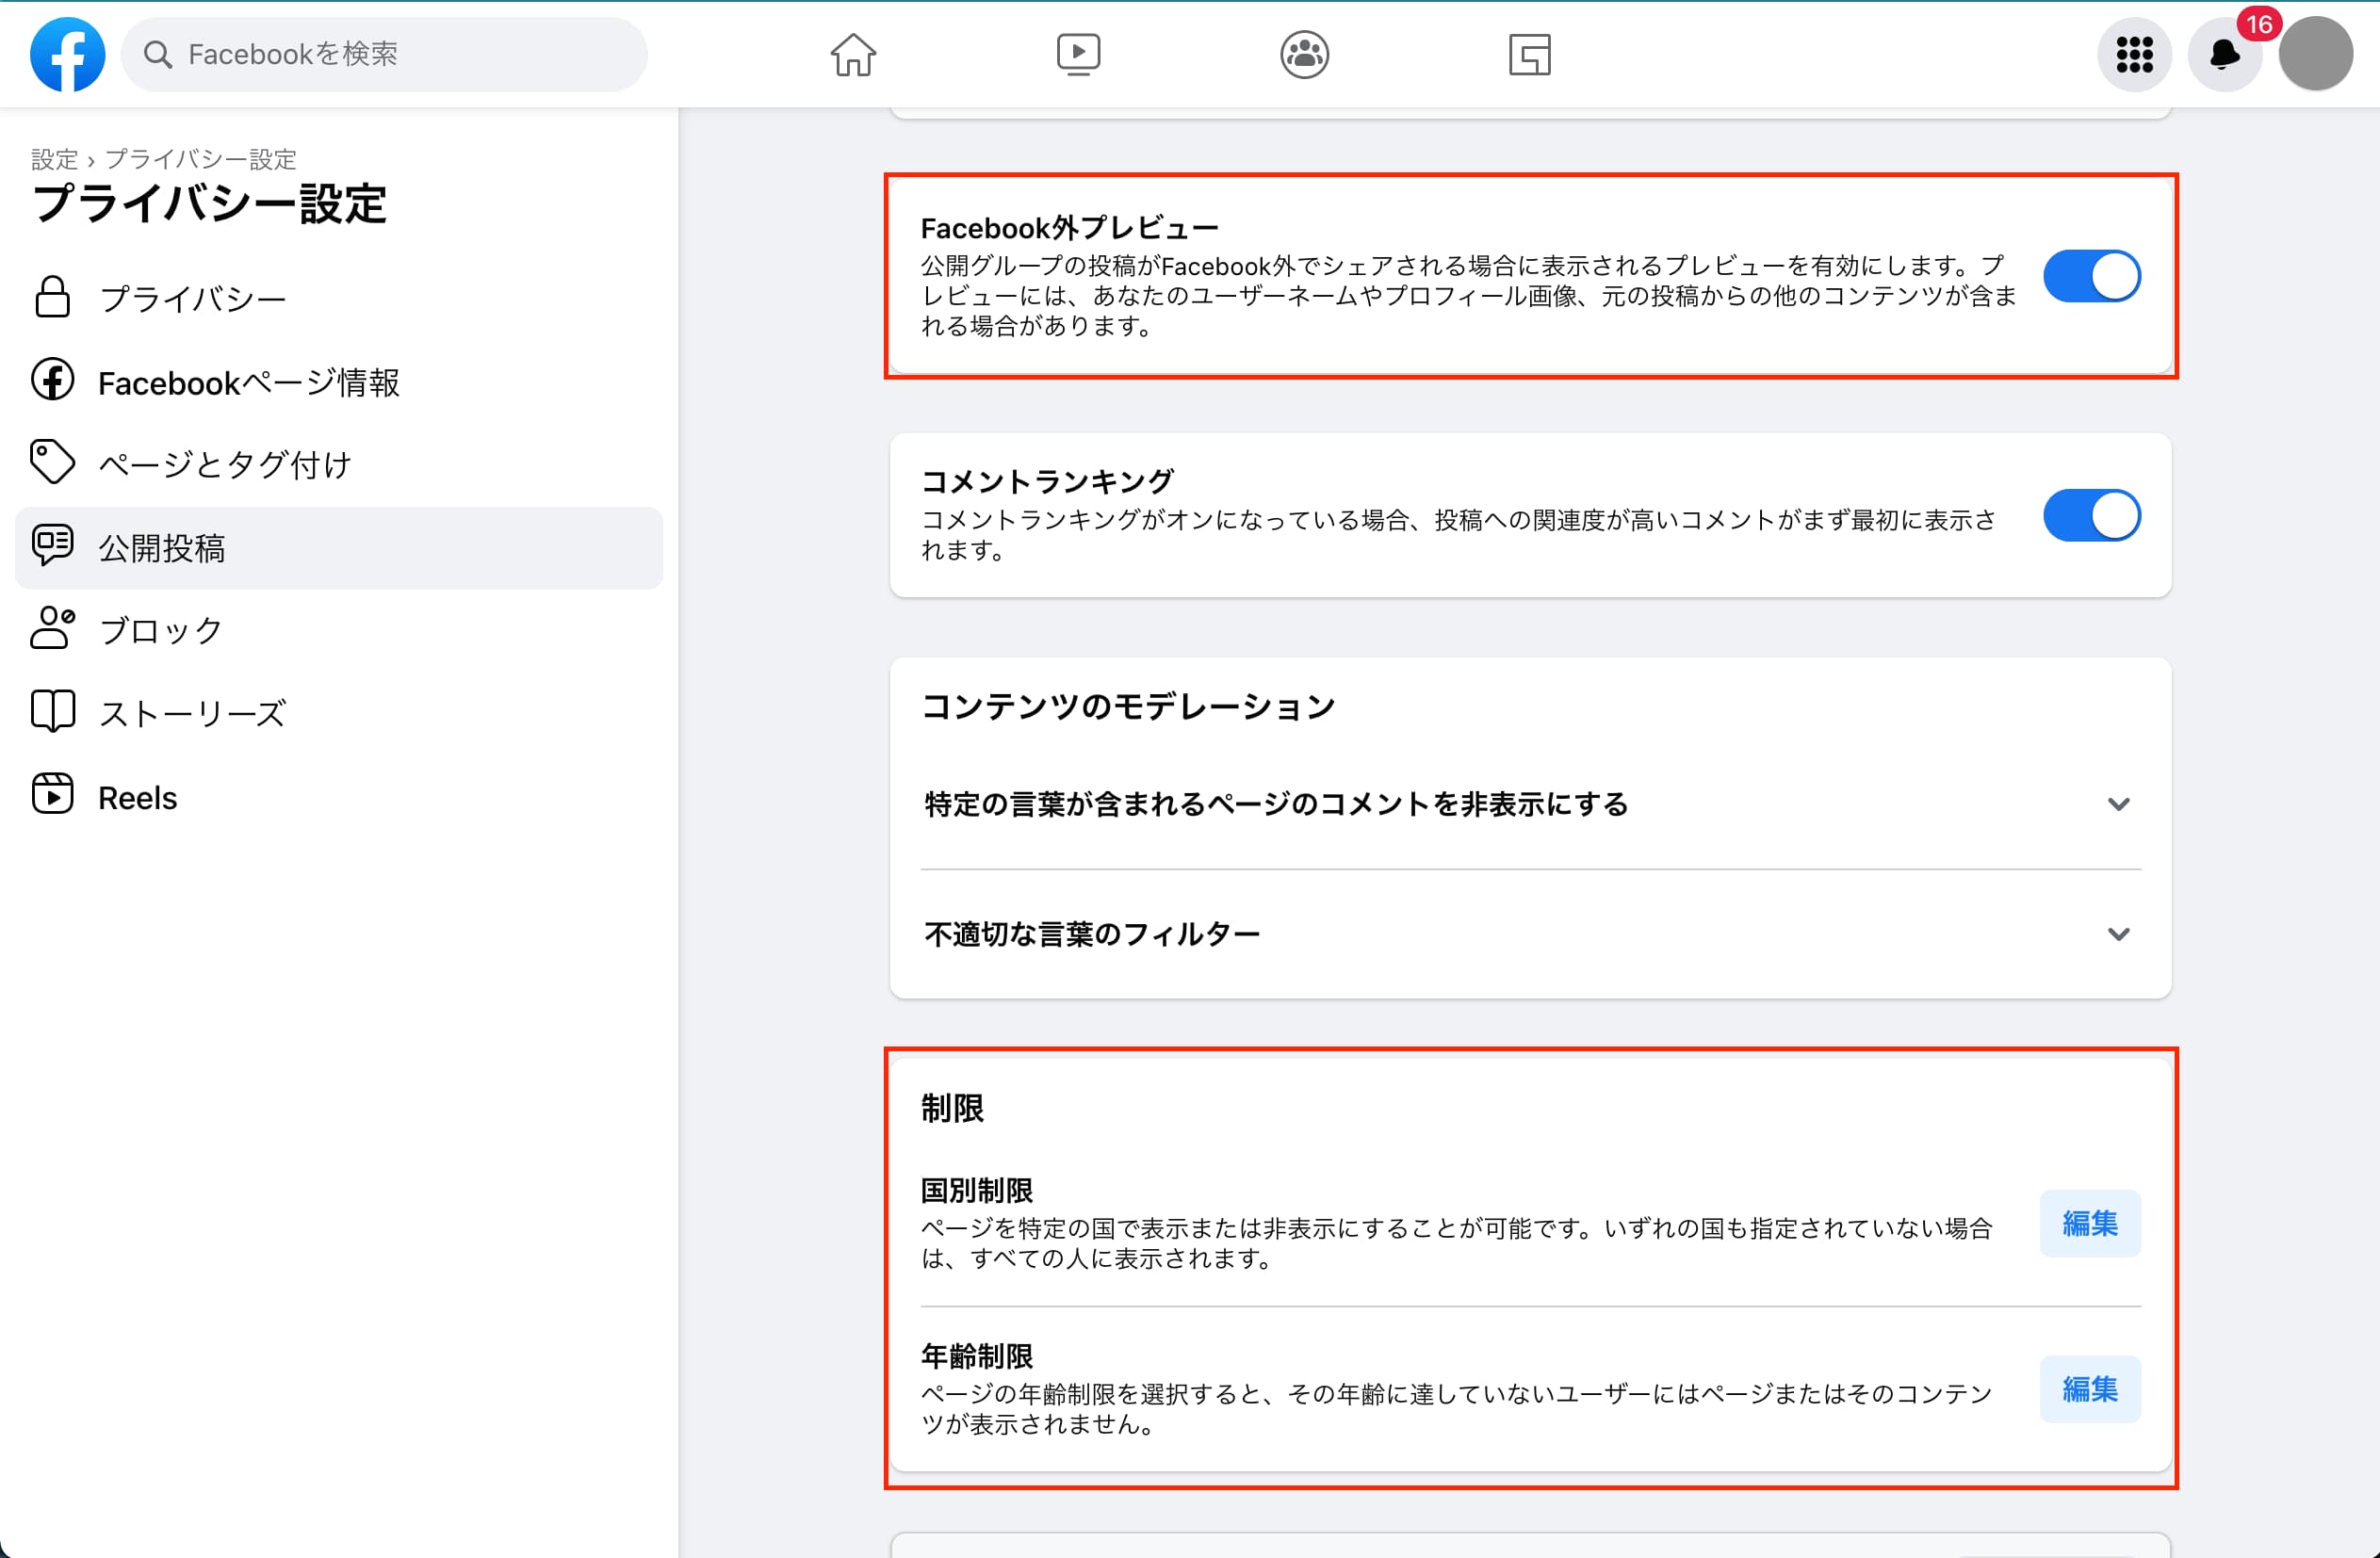Expand the 不適切な言葉のフィルター chevron
This screenshot has height=1558, width=2380.
tap(2118, 934)
